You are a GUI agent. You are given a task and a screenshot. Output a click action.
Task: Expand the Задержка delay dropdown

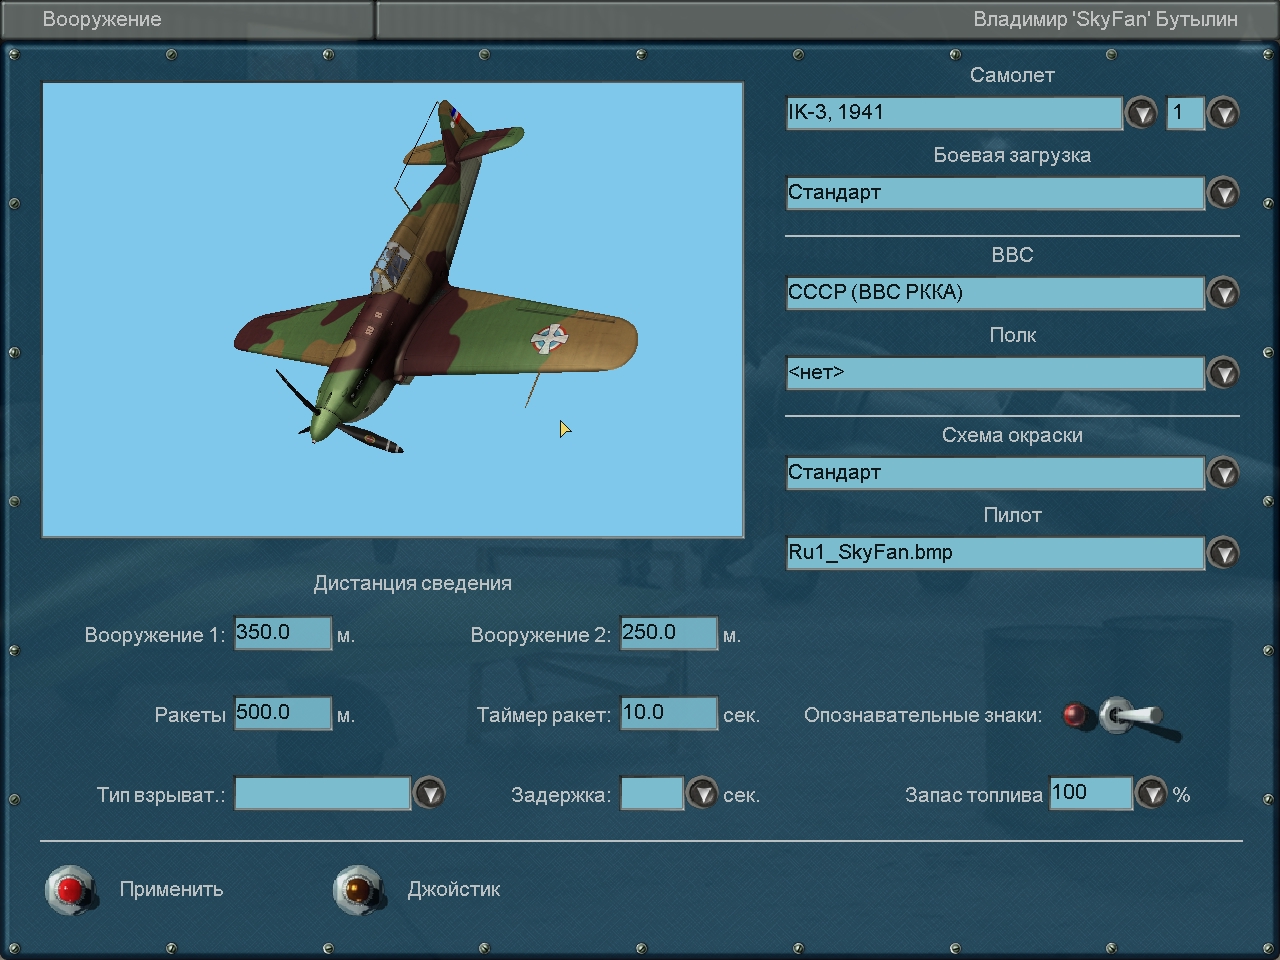click(702, 794)
